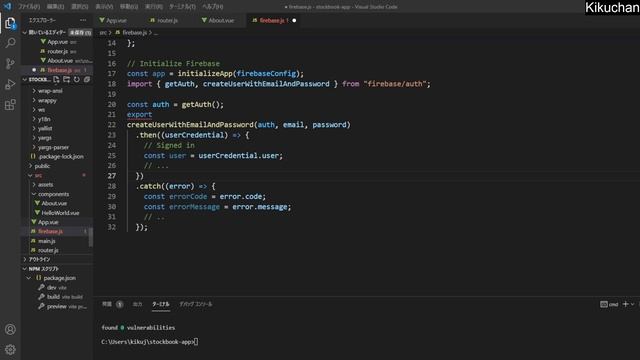
Task: Switch to the About.vue editor tab
Action: click(221, 20)
